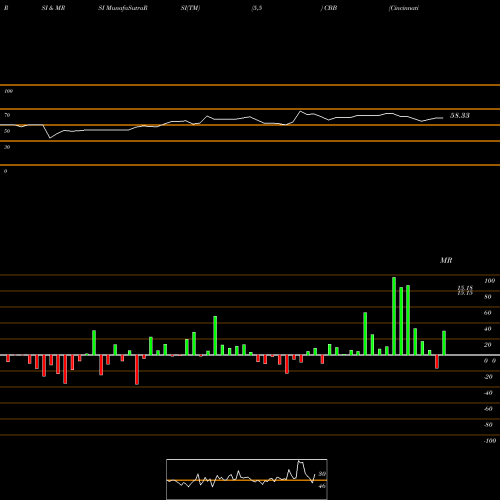Click the 'SI(TM)' header text
The height and width of the screenshot is (500, 500).
point(190,8)
